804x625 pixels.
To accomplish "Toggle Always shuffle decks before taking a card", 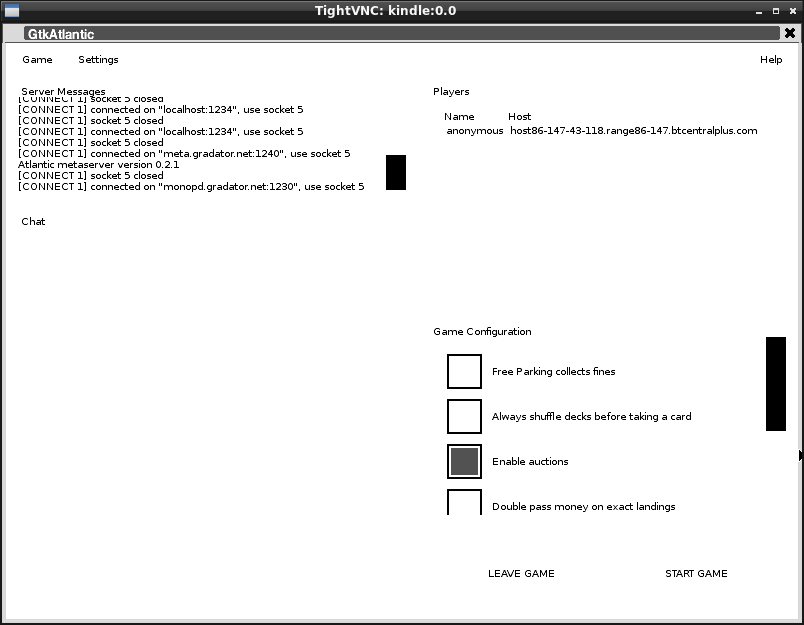I will [x=464, y=416].
